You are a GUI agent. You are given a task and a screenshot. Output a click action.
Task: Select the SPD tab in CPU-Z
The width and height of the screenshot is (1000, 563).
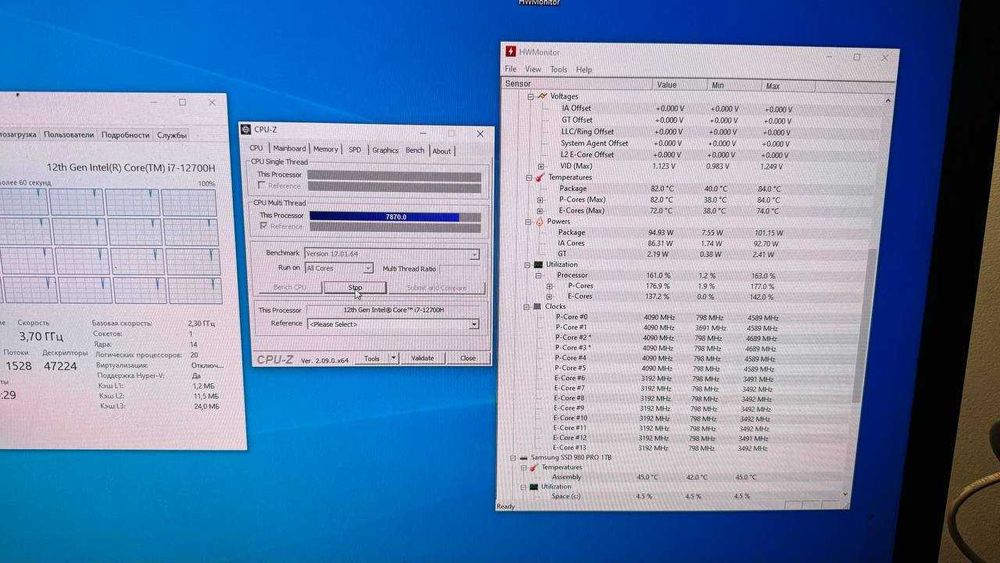coord(355,150)
